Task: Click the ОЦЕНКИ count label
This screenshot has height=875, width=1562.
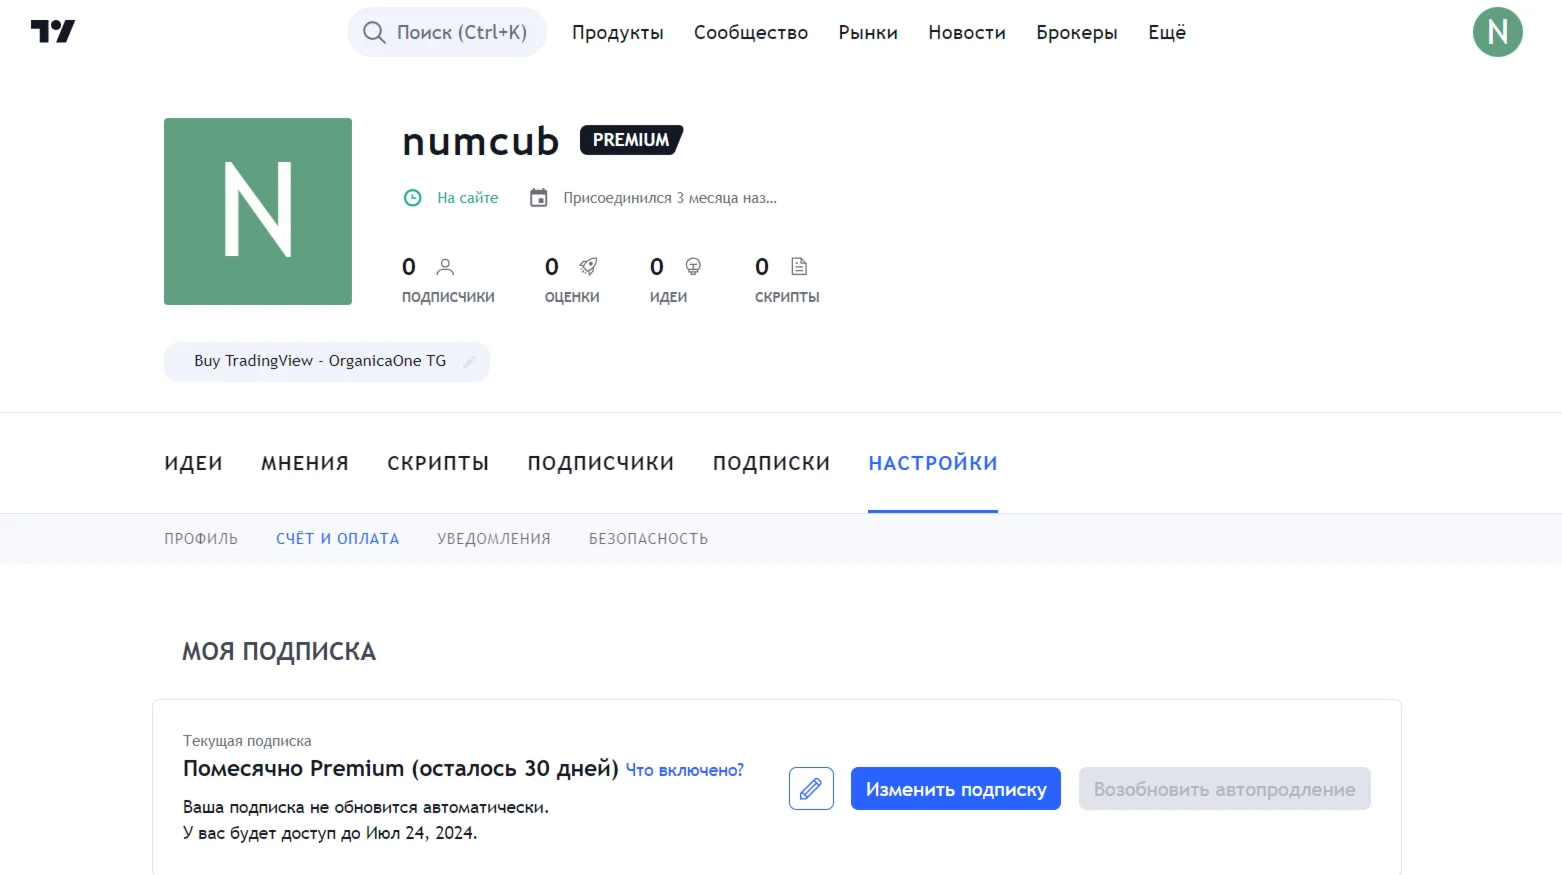Action: point(572,297)
